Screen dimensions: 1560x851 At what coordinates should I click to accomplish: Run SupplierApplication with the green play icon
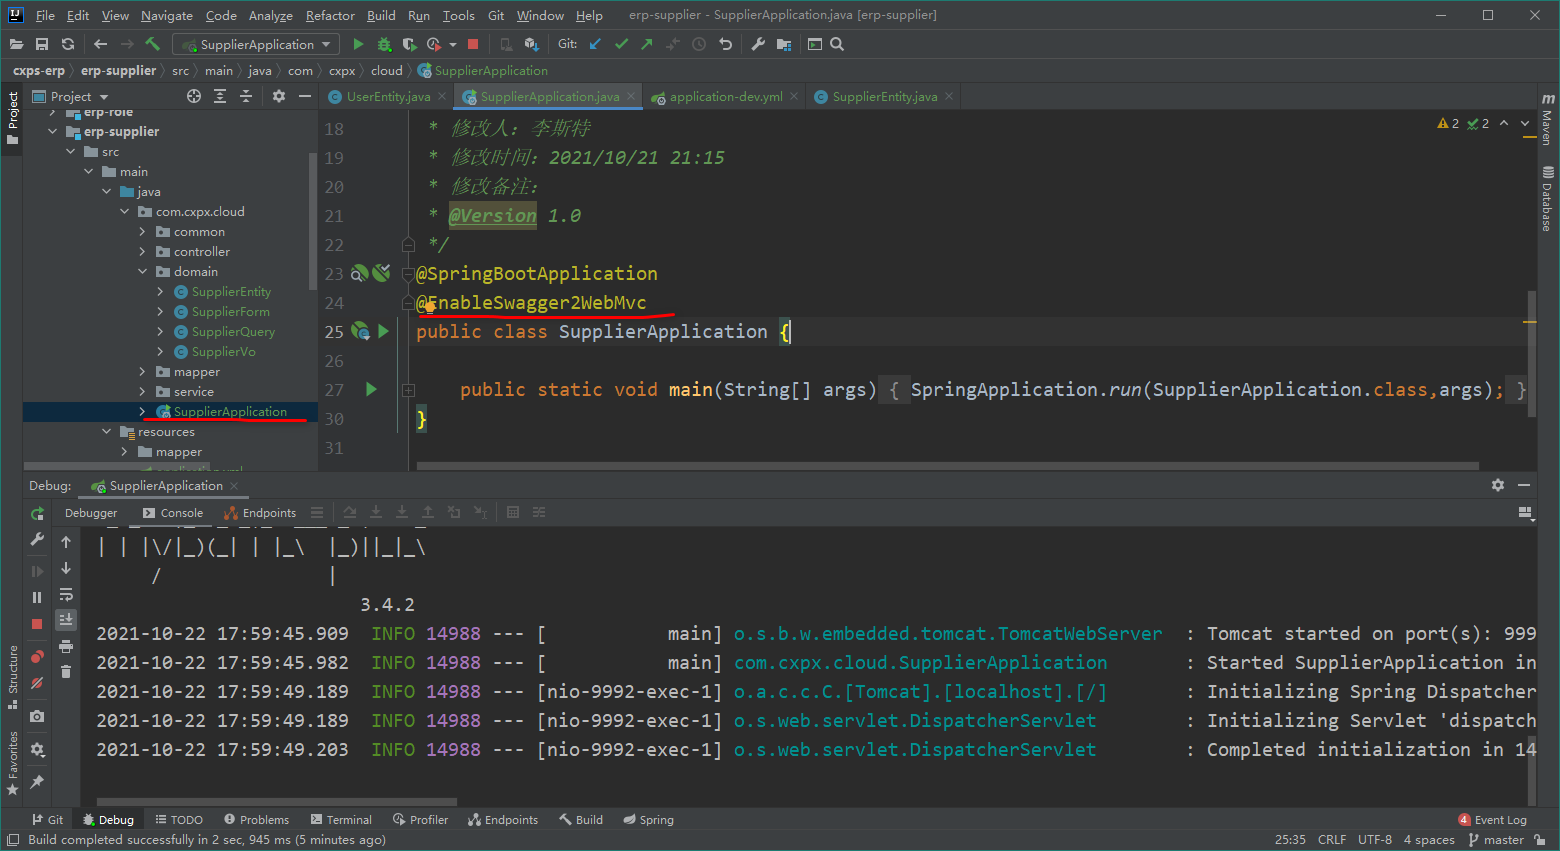358,44
